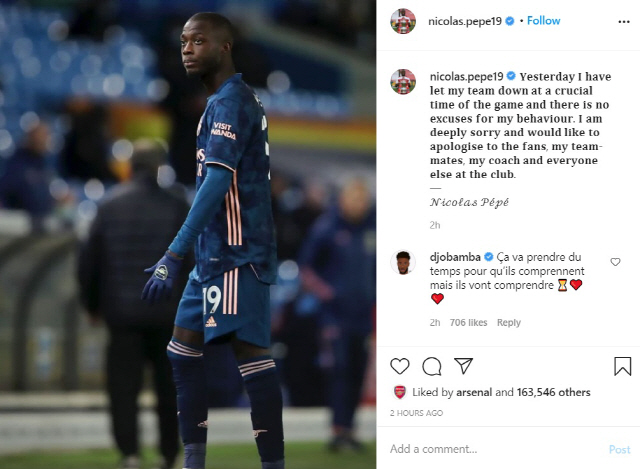
Task: Like djobamba's comment with small heart
Action: click(615, 262)
